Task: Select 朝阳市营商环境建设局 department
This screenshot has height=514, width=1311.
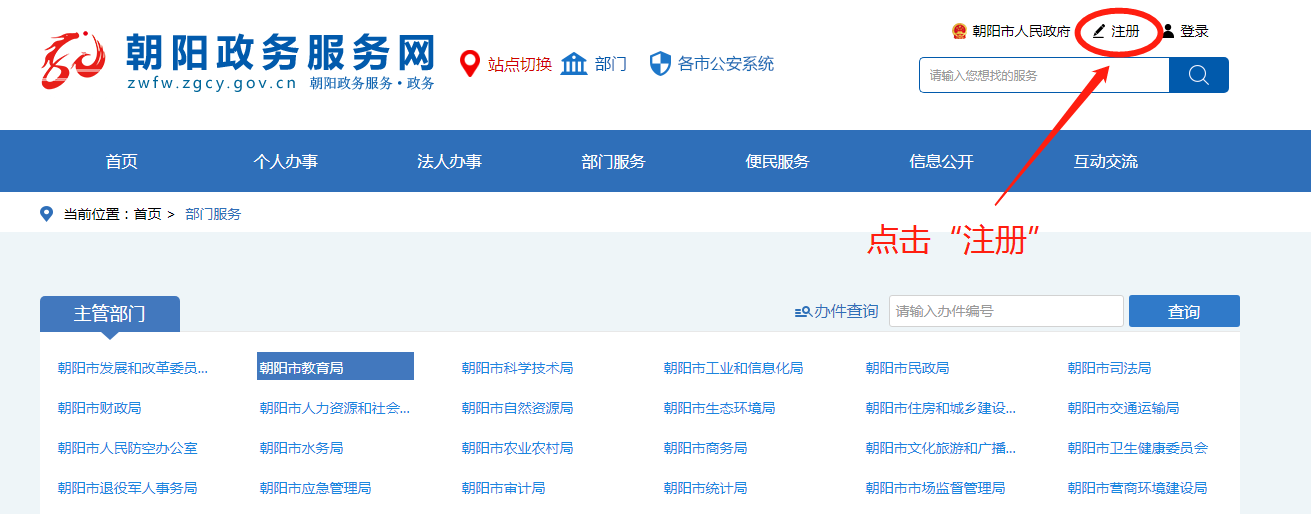Action: (x=1137, y=488)
